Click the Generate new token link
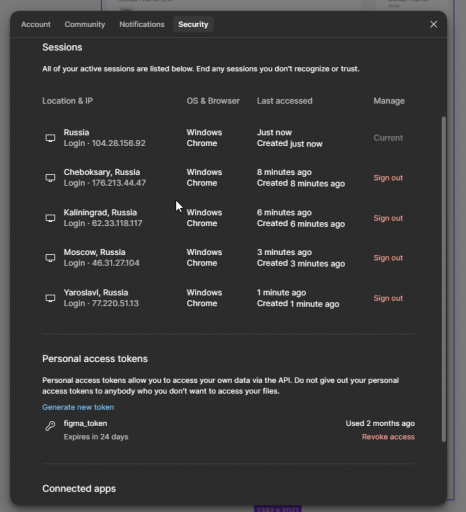This screenshot has width=466, height=512. point(78,407)
